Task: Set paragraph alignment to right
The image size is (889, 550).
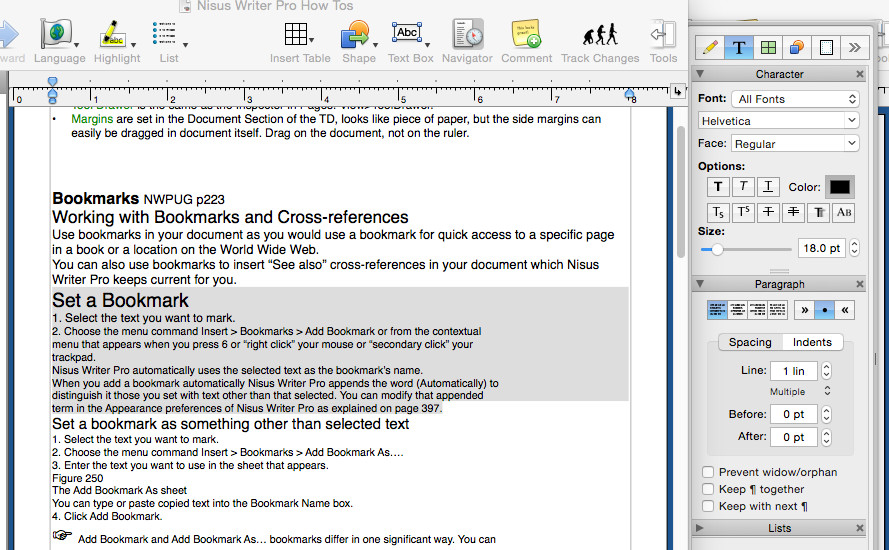Action: point(757,310)
